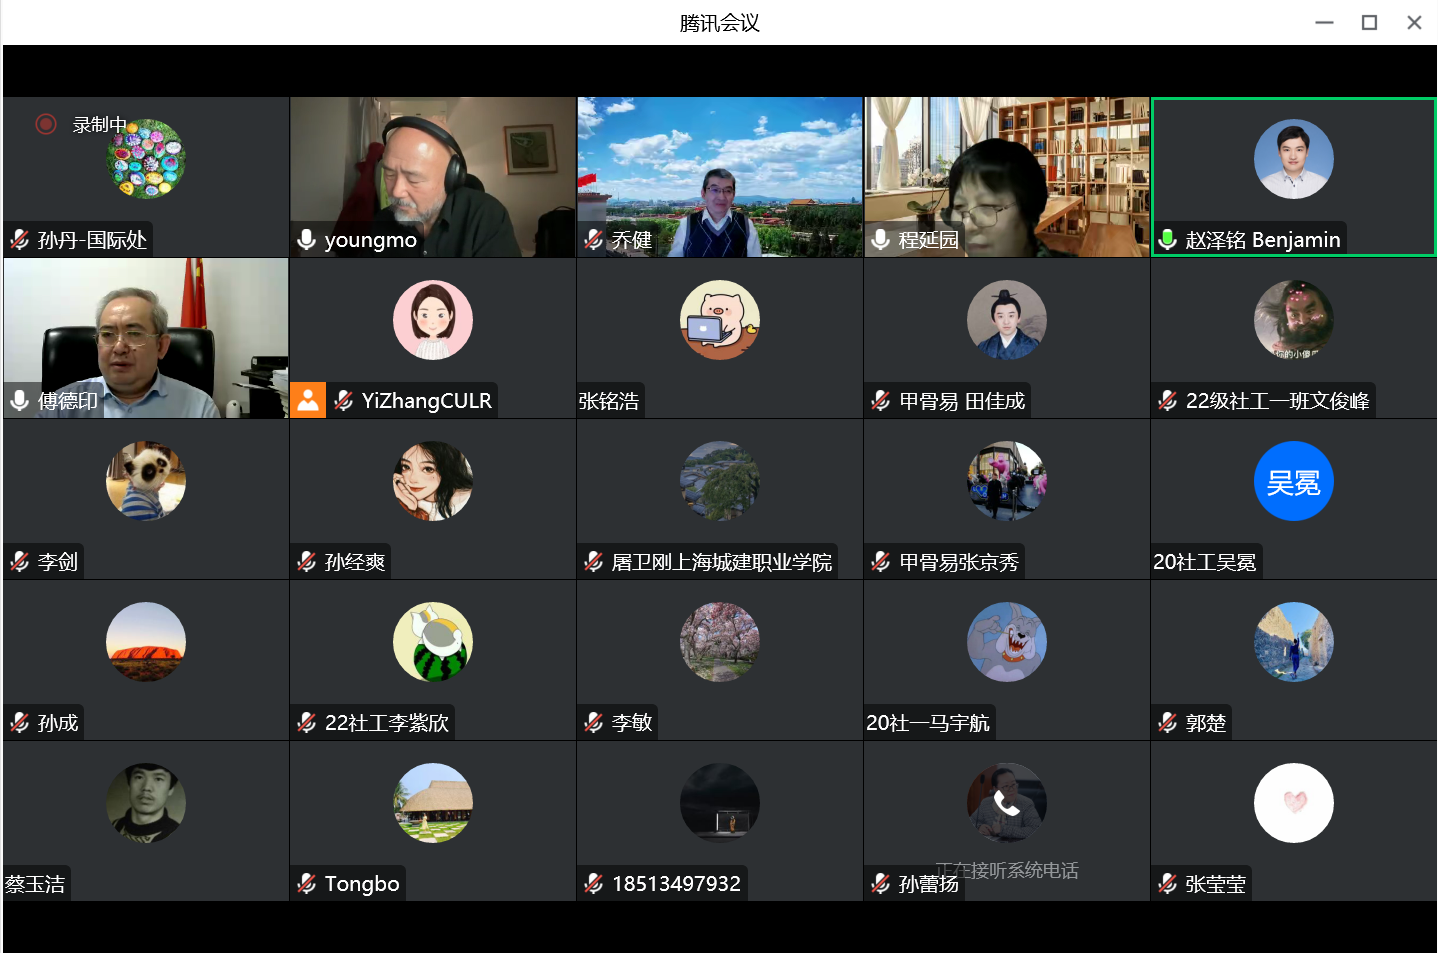This screenshot has width=1438, height=953.
Task: Click muted mic icon beside 乔健
Action: point(594,240)
